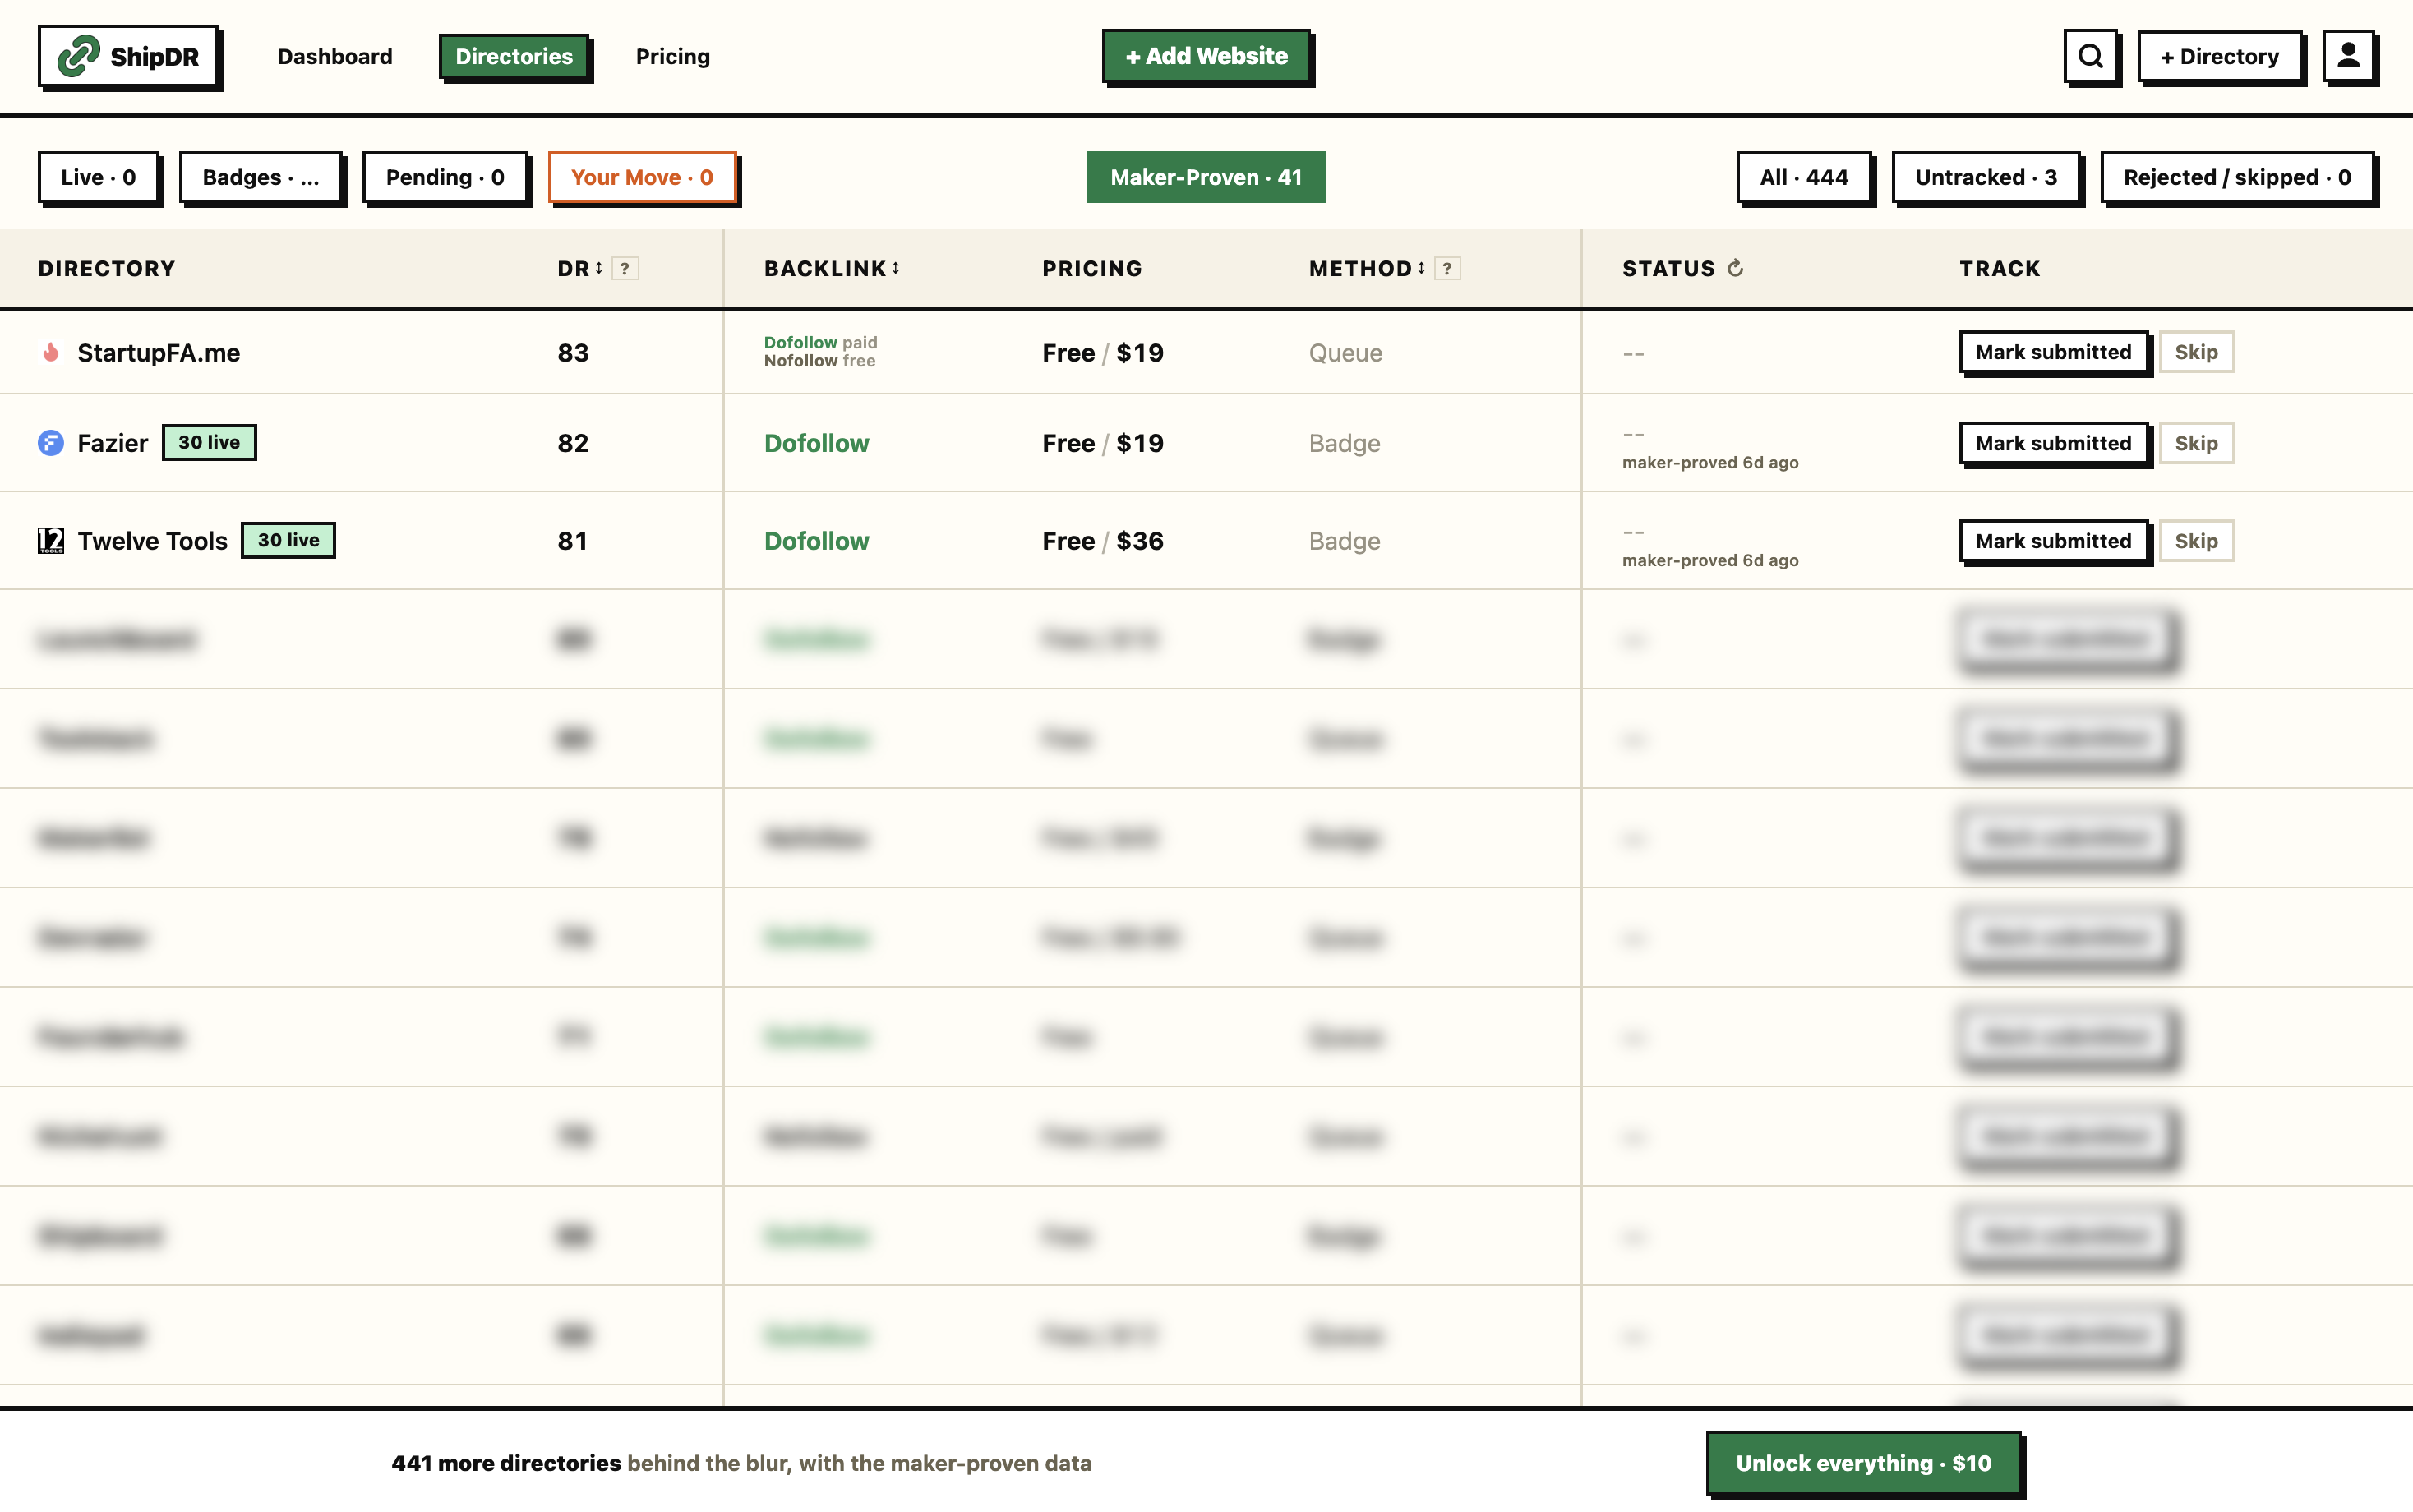Filter by Badges tab
Image resolution: width=2413 pixels, height=1512 pixels.
pos(261,177)
